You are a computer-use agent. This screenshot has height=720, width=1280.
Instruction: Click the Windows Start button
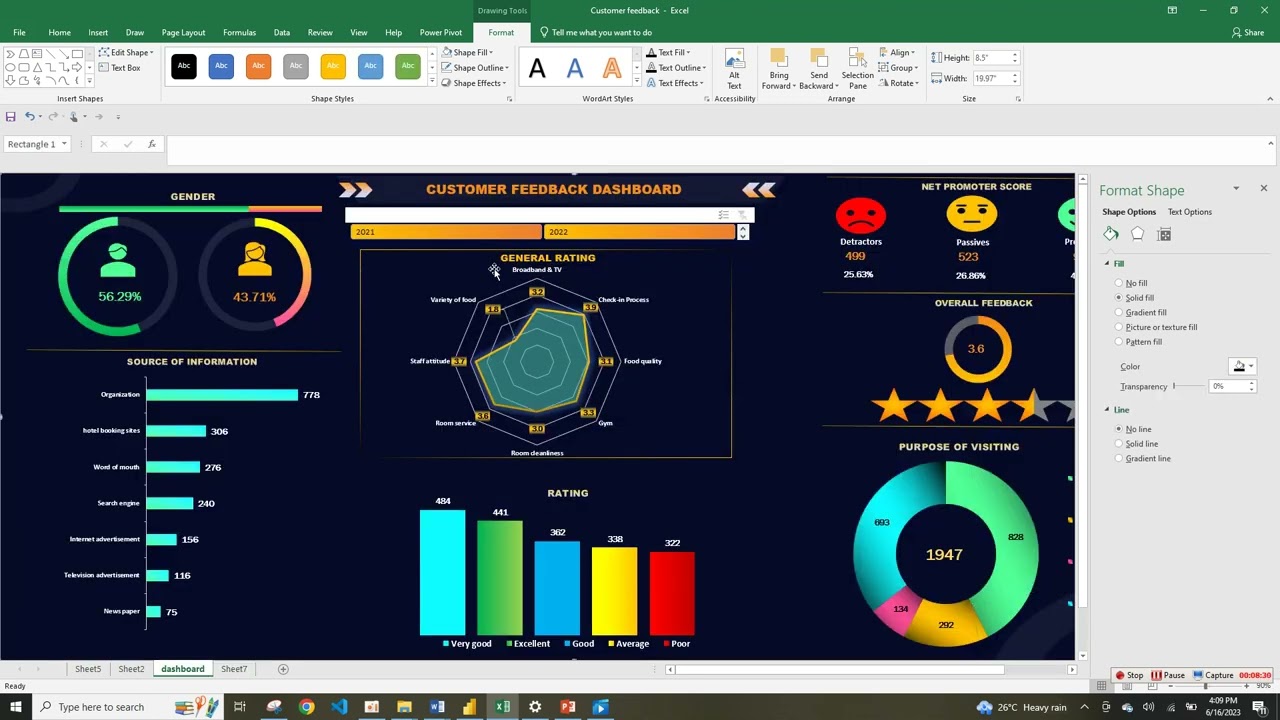[x=15, y=707]
